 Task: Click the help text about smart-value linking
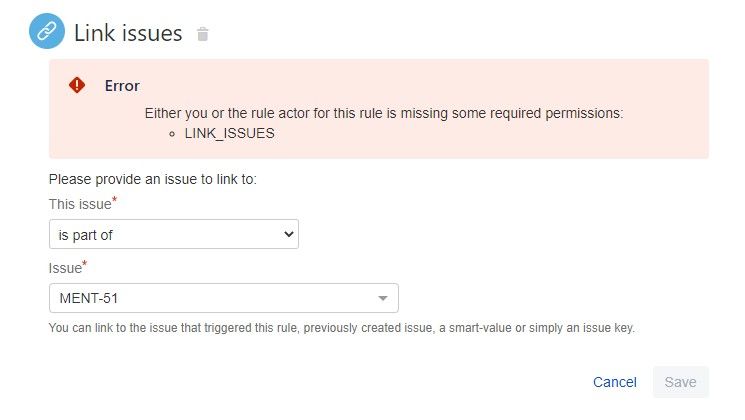pyautogui.click(x=342, y=328)
